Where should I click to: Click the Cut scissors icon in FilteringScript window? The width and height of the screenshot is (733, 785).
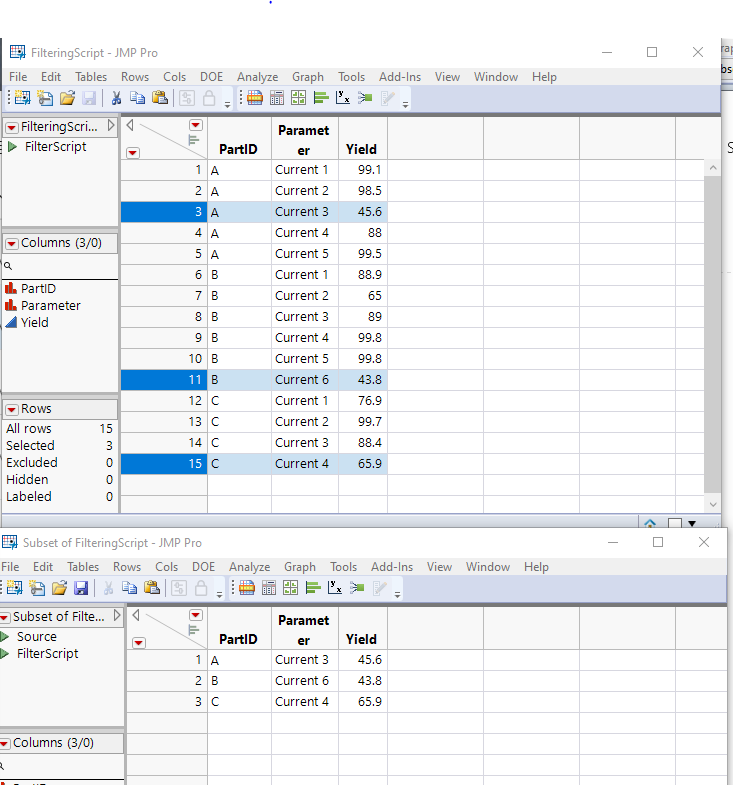coord(116,98)
